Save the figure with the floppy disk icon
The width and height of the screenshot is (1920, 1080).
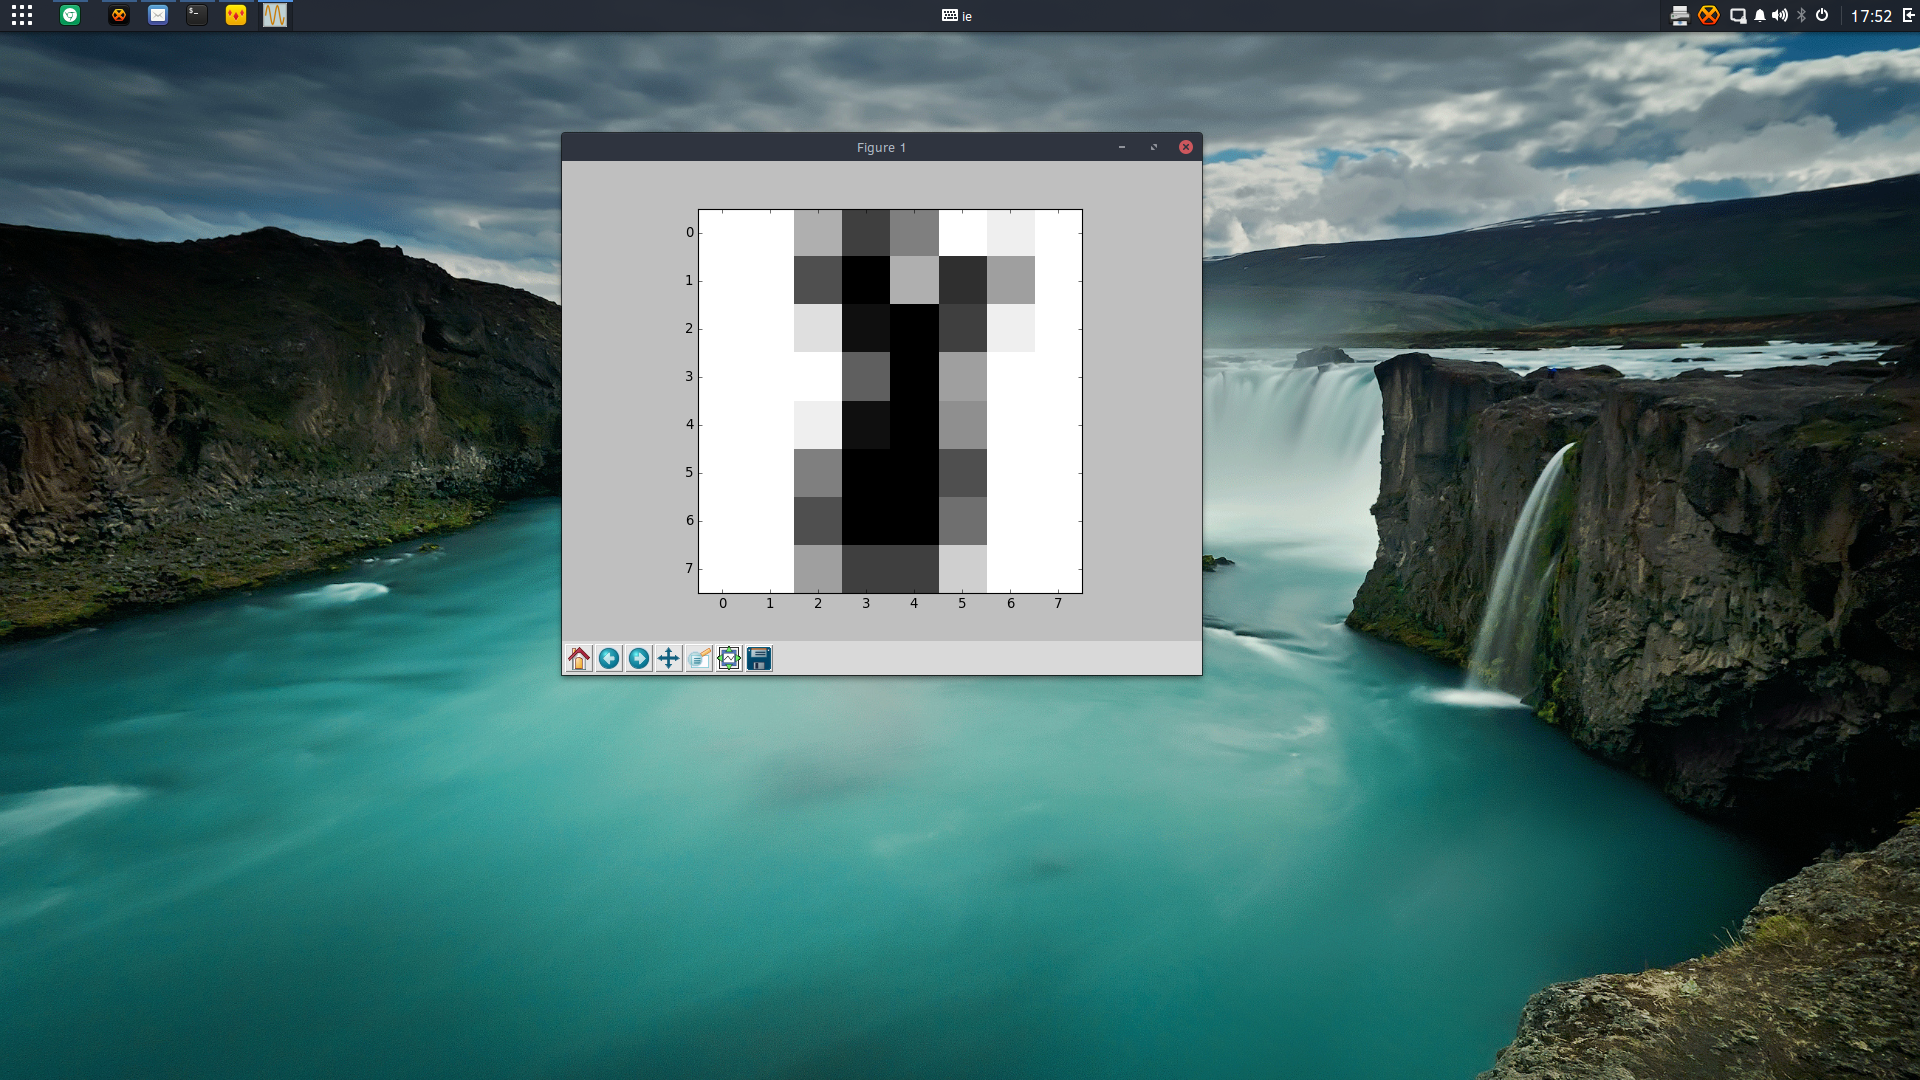pos(759,658)
